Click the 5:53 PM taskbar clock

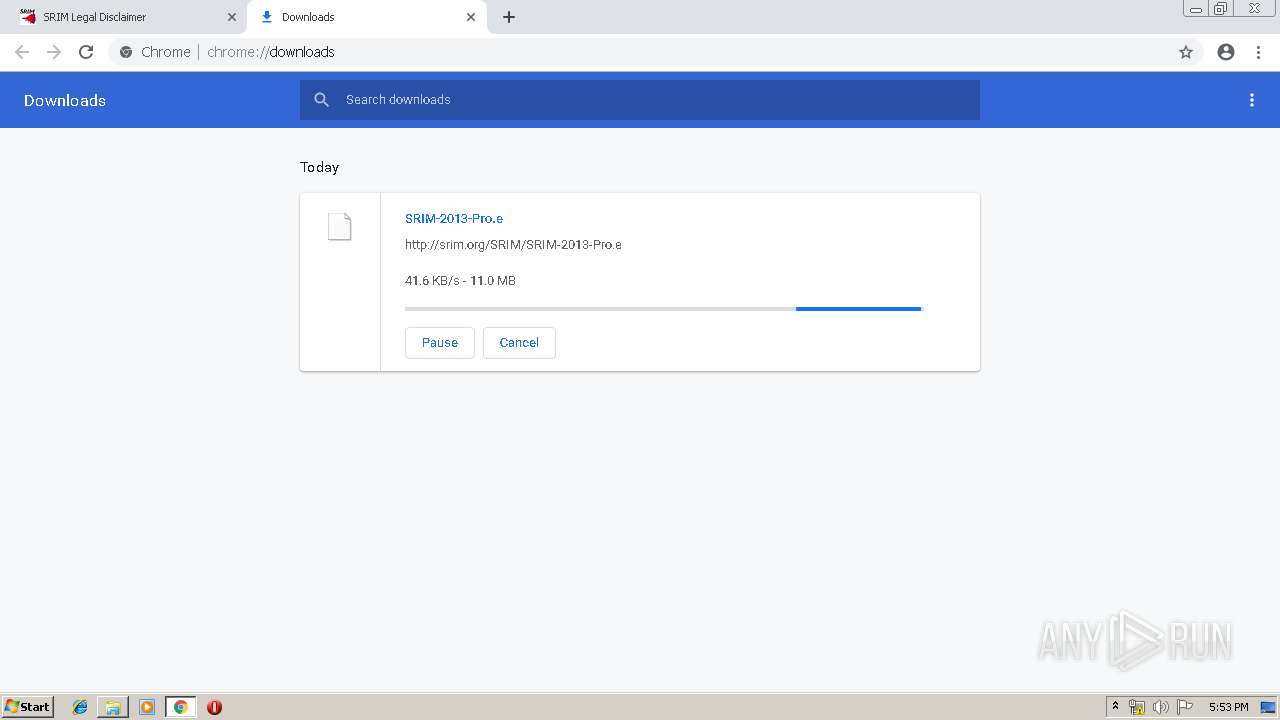pos(1228,707)
